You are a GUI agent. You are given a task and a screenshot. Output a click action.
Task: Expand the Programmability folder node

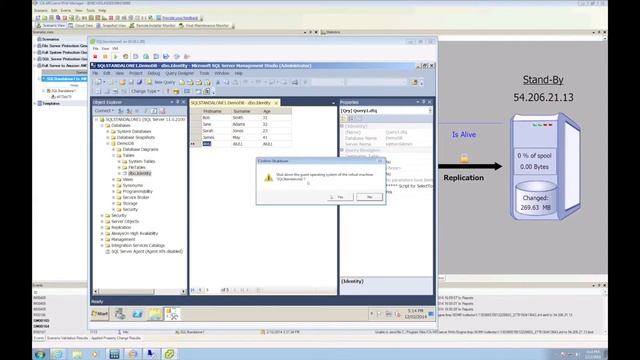point(114,191)
